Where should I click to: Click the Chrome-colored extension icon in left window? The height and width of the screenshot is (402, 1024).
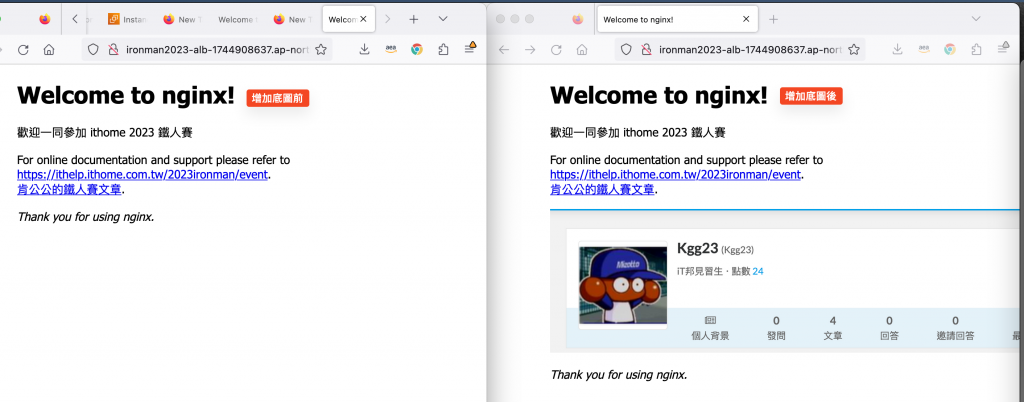(417, 49)
